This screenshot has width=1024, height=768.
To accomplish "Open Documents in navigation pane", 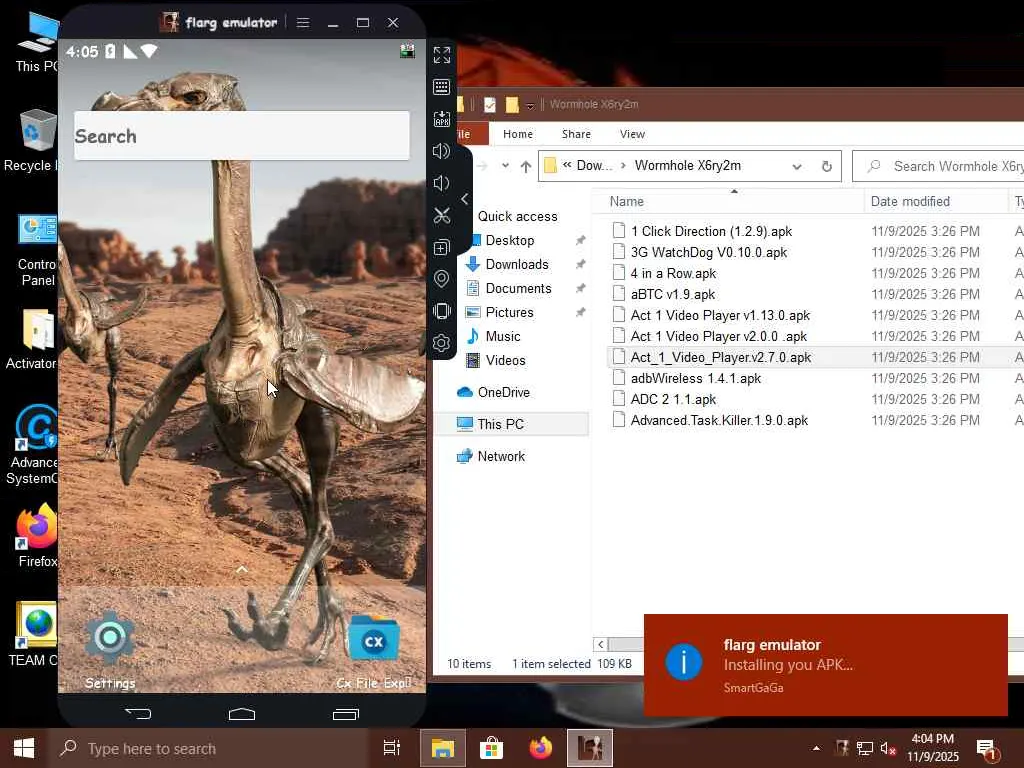I will (518, 289).
